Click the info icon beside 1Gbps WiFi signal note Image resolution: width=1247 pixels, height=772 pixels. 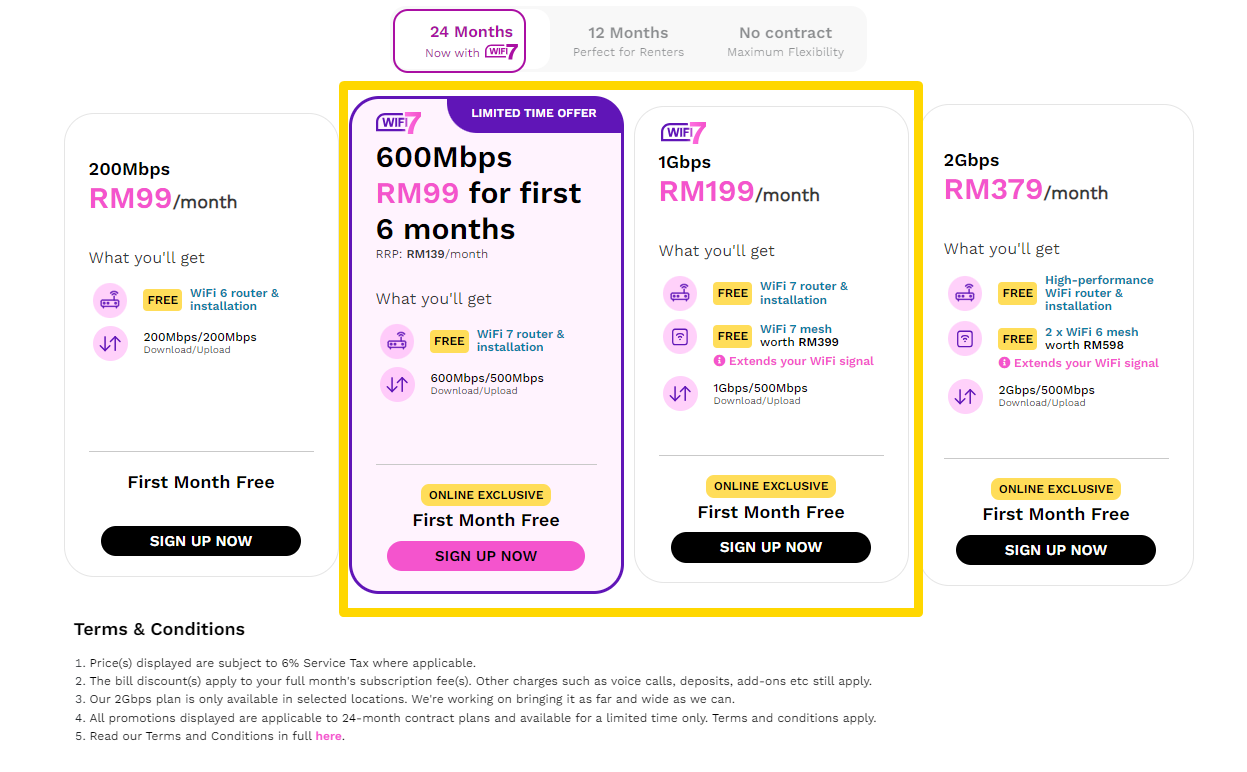[719, 361]
